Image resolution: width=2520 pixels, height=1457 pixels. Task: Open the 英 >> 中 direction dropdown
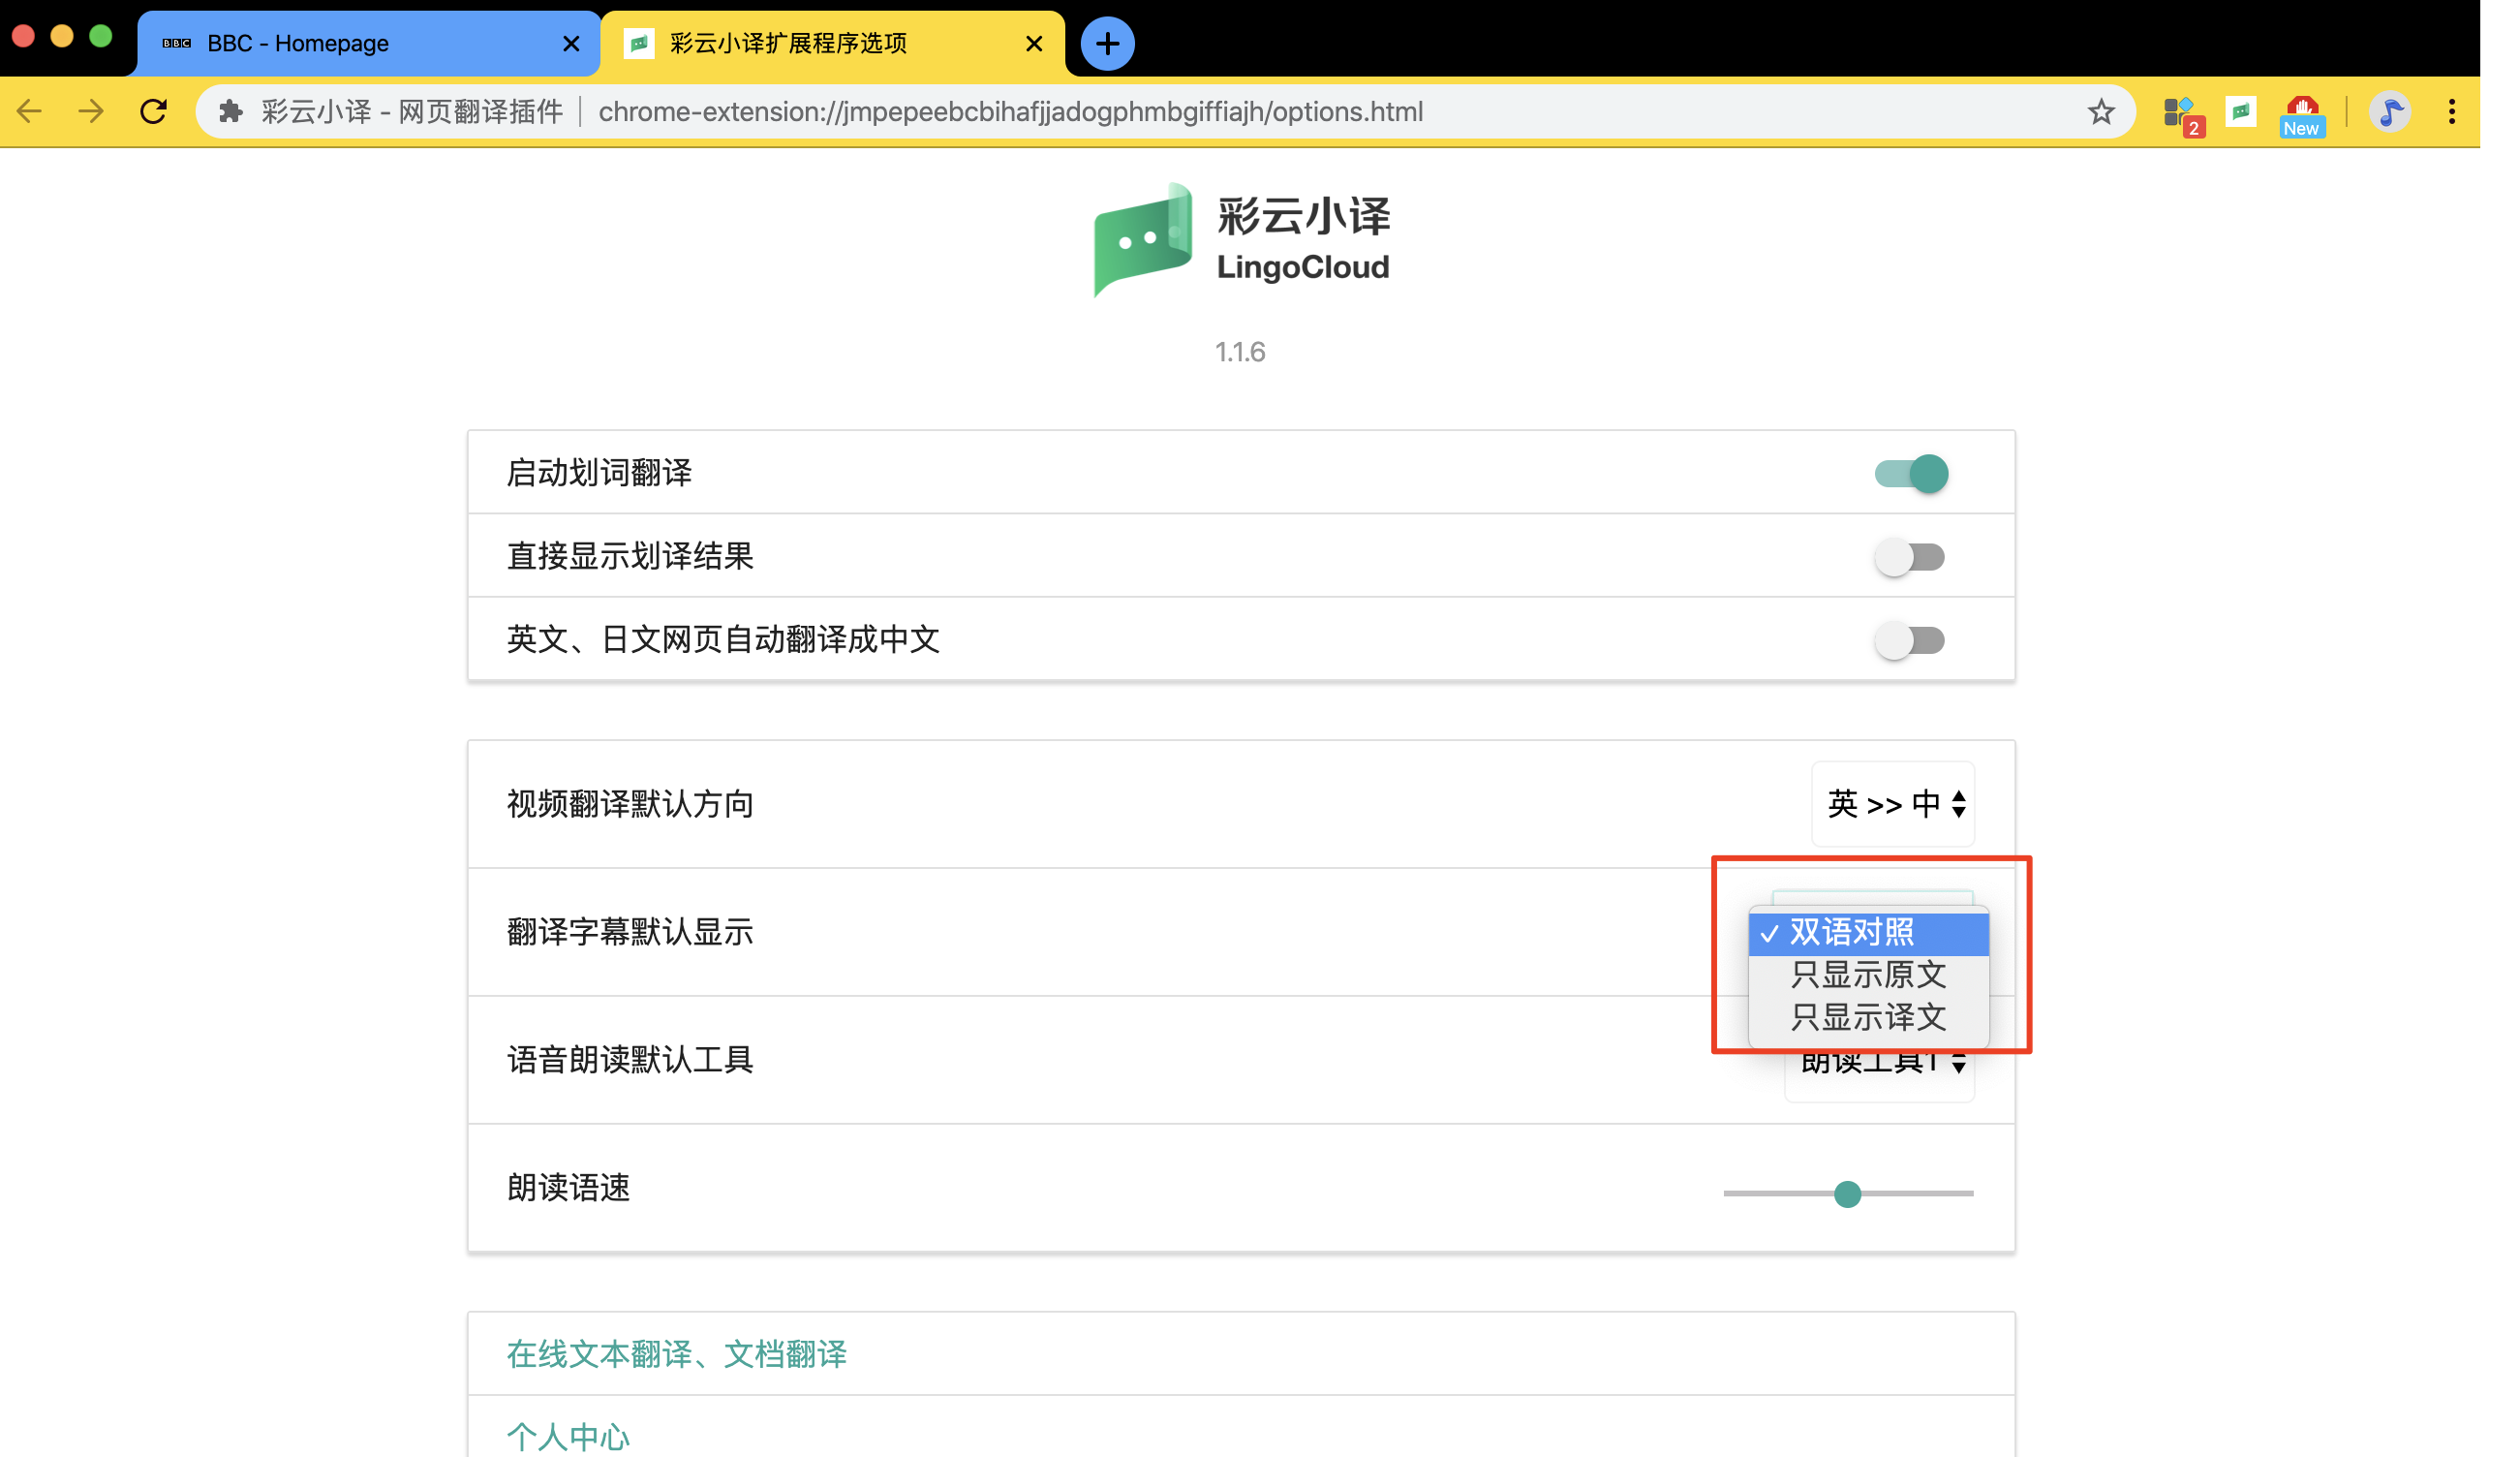tap(1893, 803)
